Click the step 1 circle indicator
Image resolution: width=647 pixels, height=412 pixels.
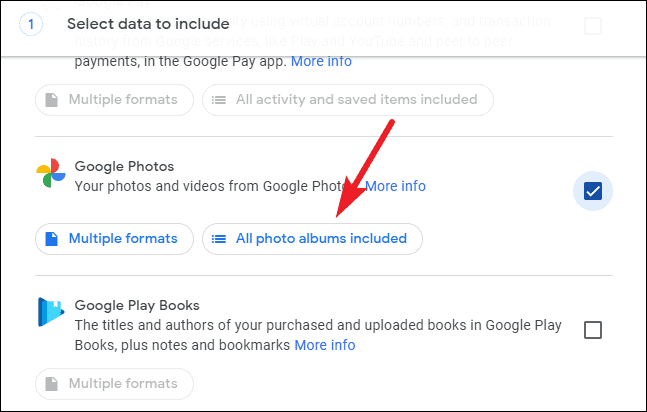[x=31, y=24]
